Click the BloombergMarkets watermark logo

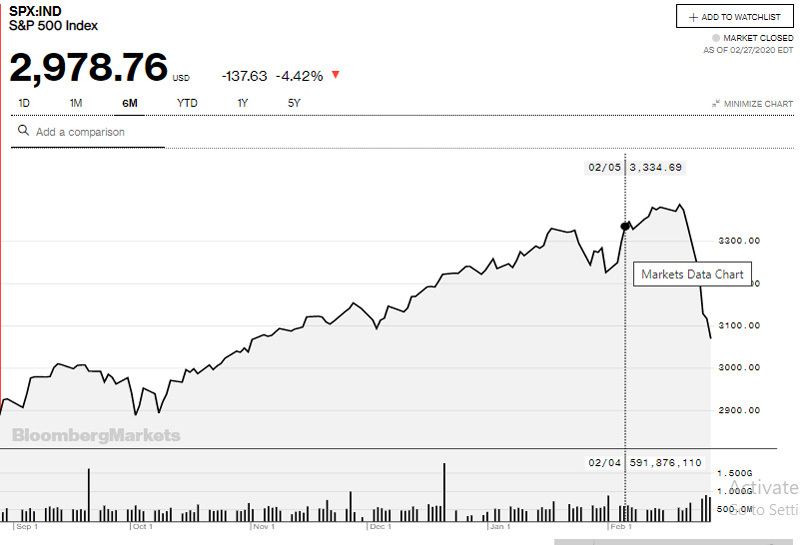point(96,435)
